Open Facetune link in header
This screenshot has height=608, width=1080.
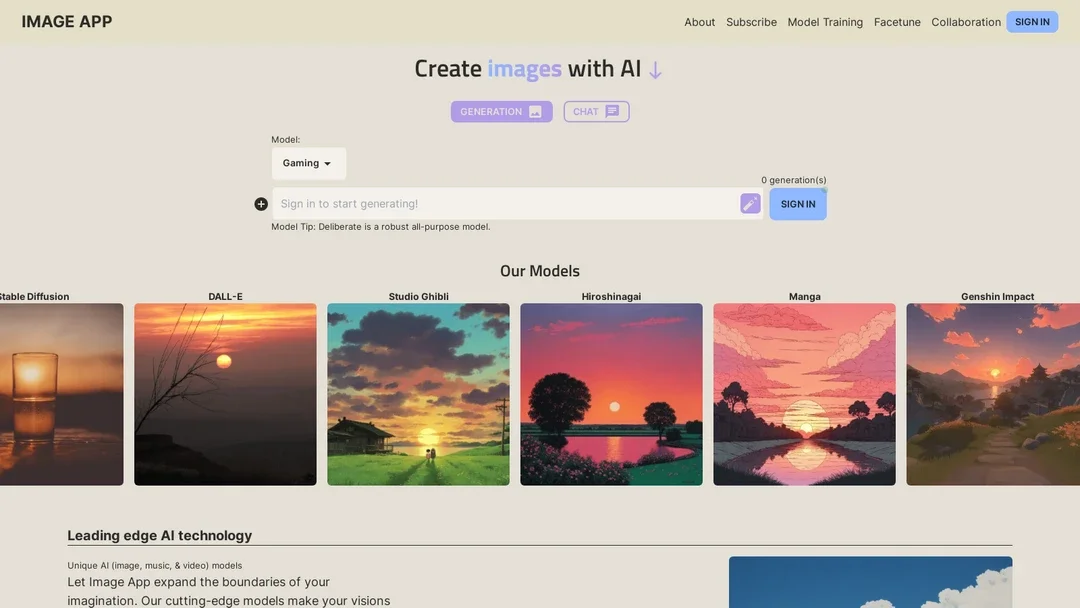point(897,22)
